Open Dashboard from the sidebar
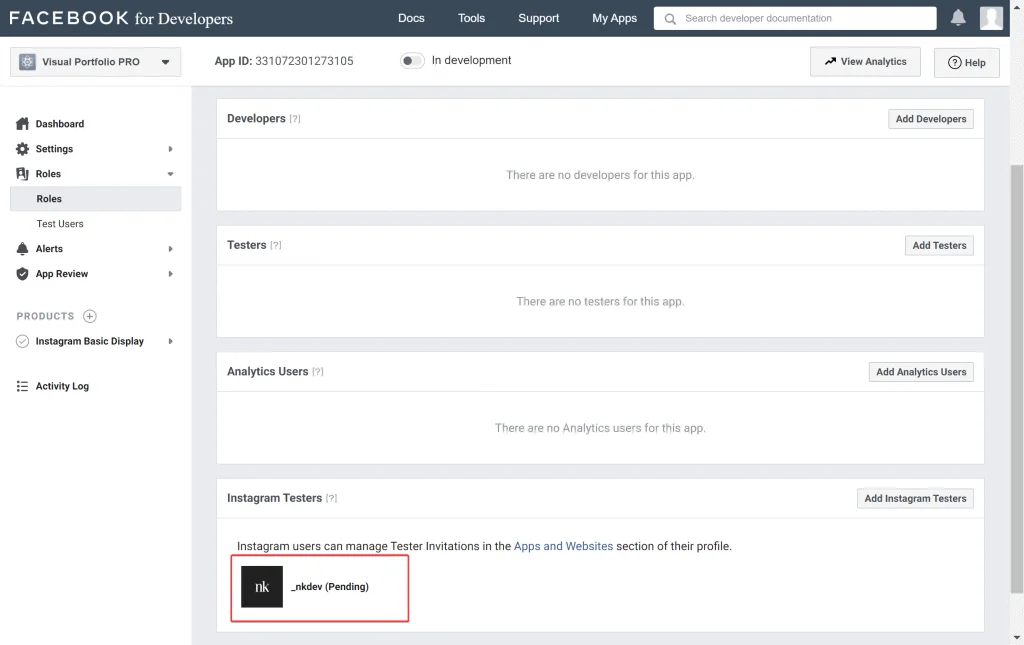The height and width of the screenshot is (645, 1024). [59, 123]
